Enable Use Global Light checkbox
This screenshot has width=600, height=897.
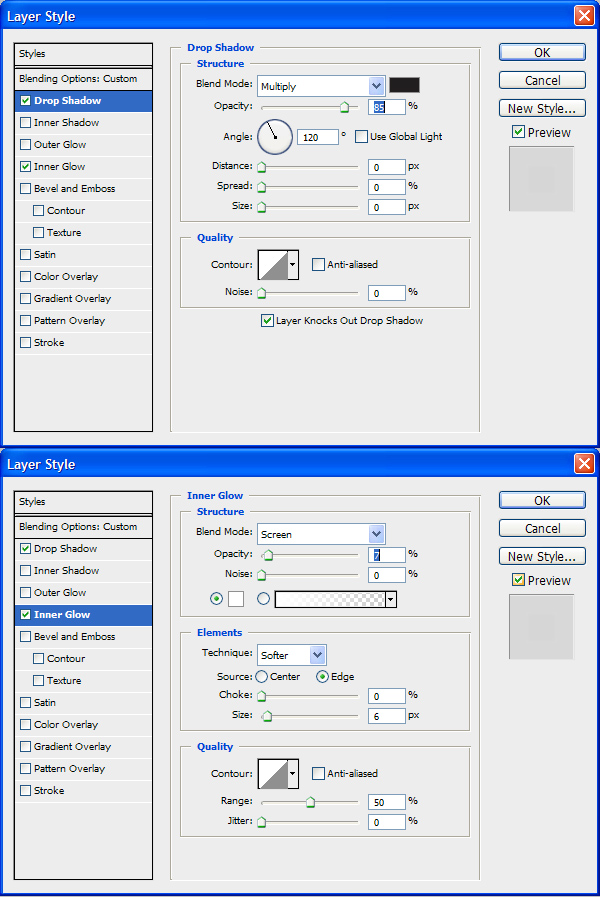point(361,137)
